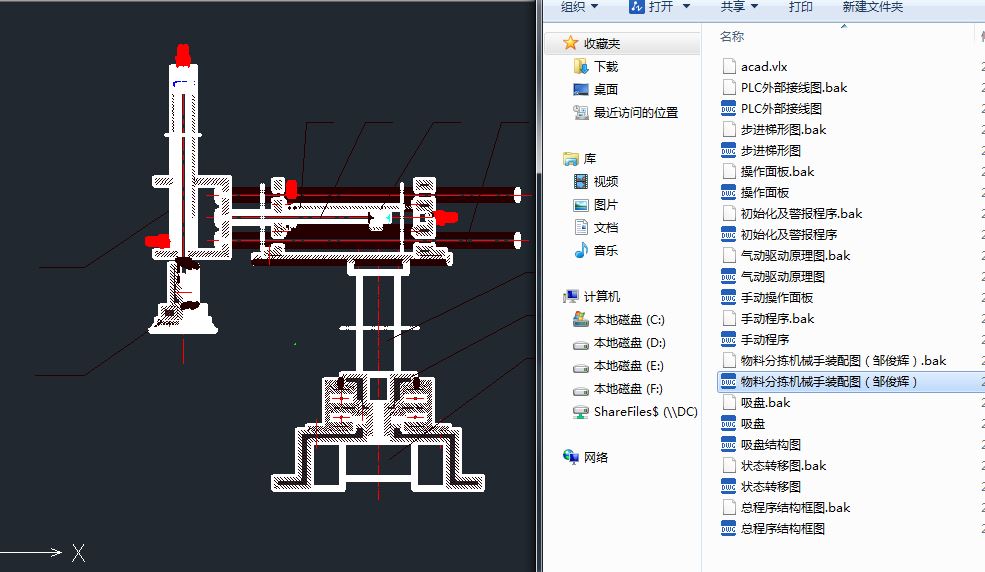Screen dimensions: 985x572
Task: Click 新建文件夹 to create a folder
Action: click(x=872, y=7)
